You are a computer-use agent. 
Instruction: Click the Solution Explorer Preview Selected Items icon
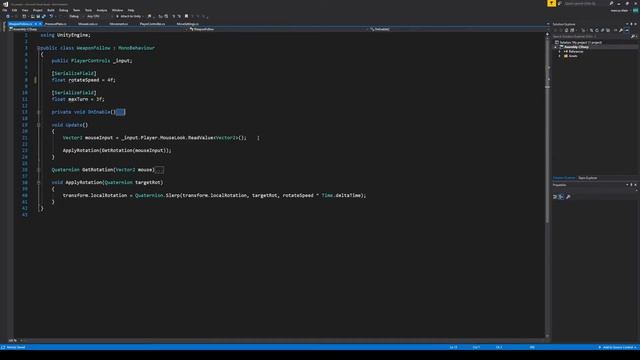[627, 30]
